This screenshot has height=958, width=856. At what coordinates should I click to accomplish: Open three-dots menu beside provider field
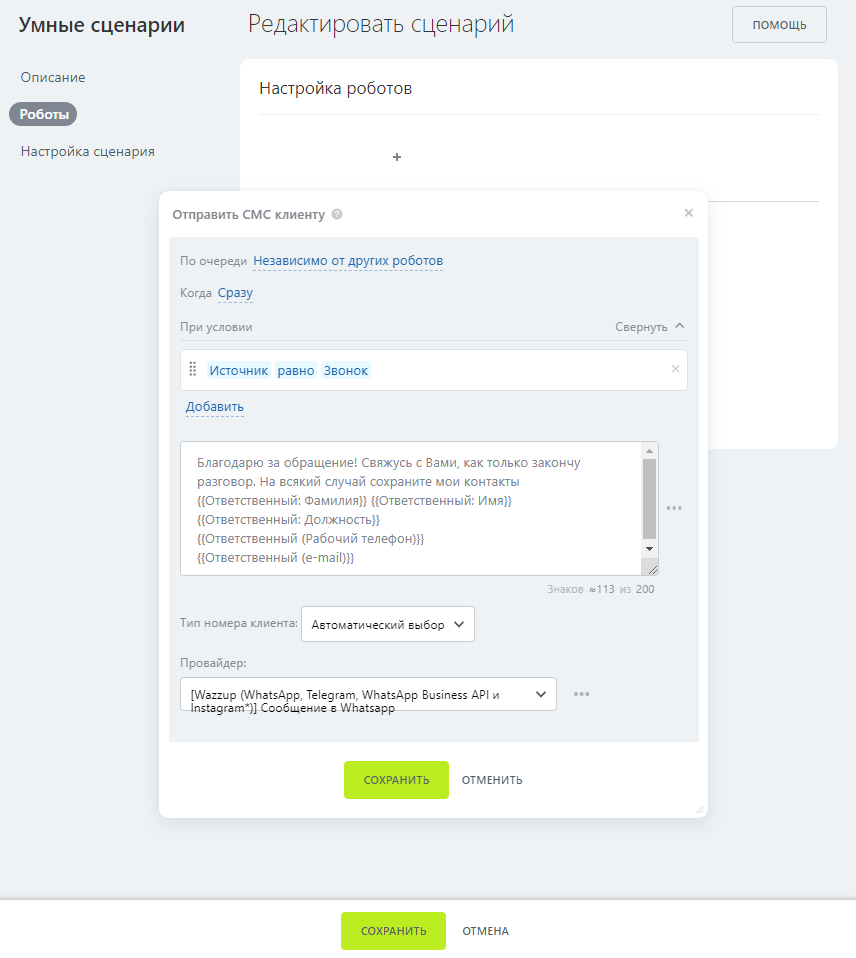(581, 694)
